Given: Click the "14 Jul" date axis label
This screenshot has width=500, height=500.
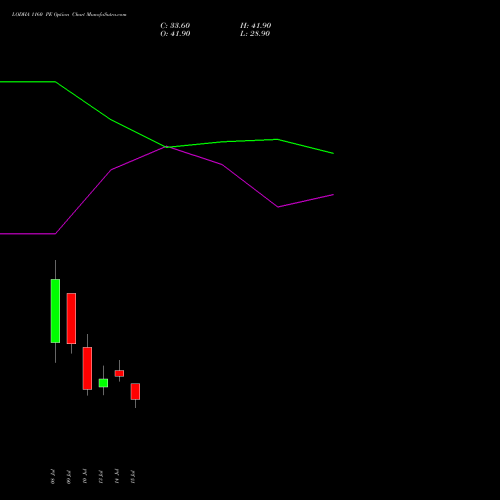Looking at the screenshot, I should click(117, 476).
